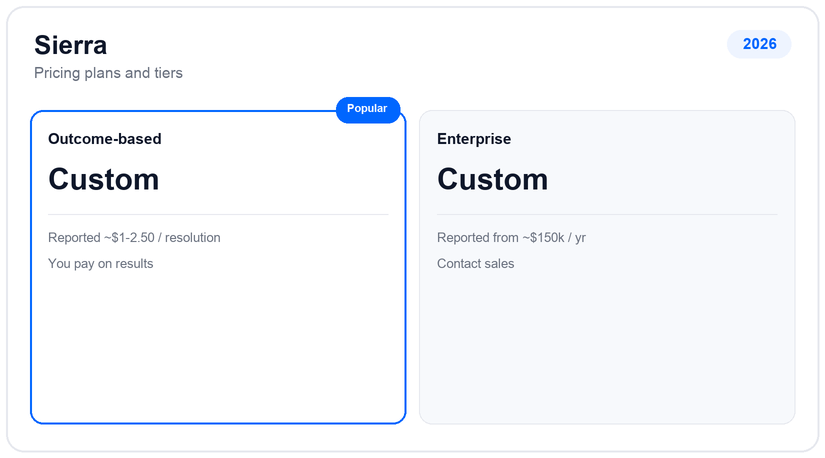This screenshot has width=825, height=458.
Task: Select the Outcome-based plan title
Action: click(x=105, y=139)
